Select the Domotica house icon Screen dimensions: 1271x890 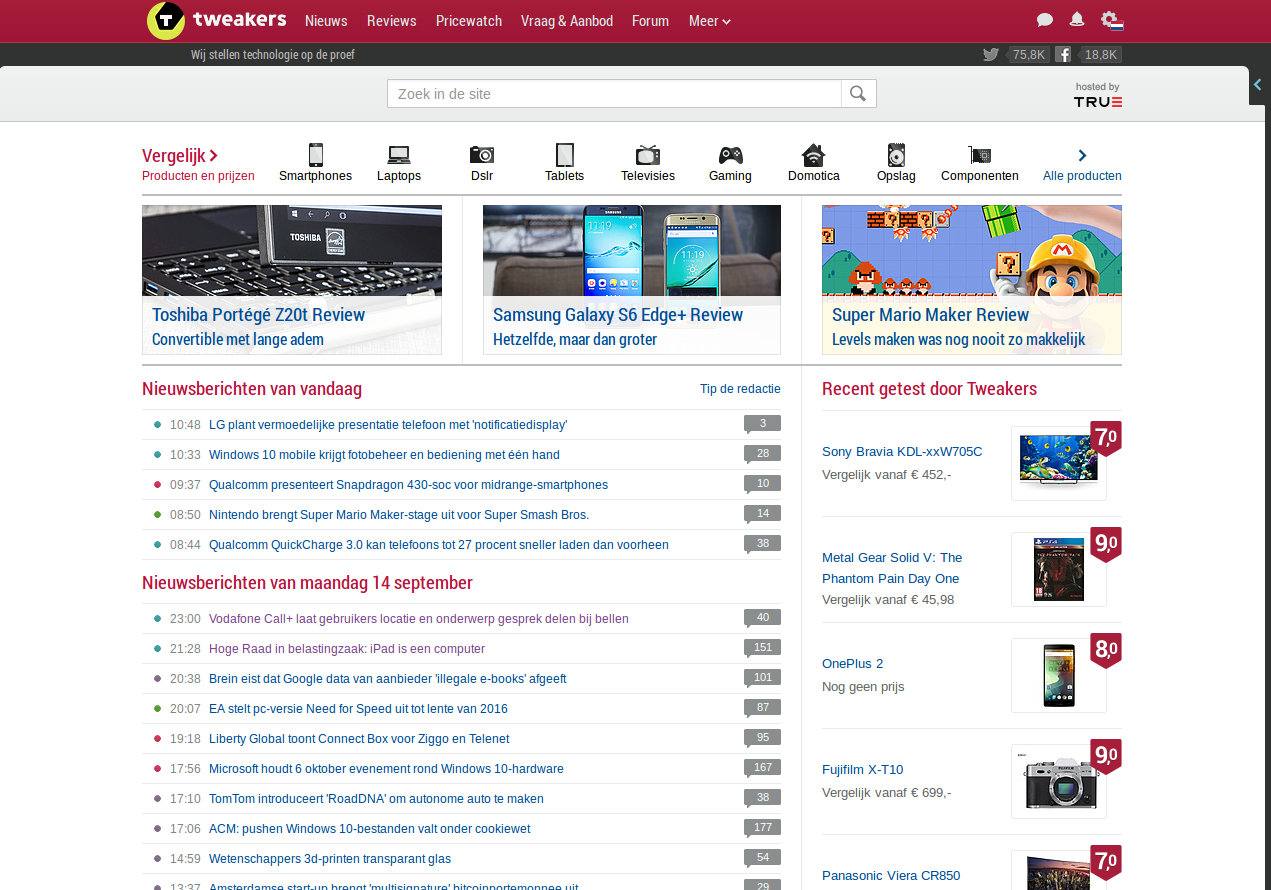click(812, 156)
